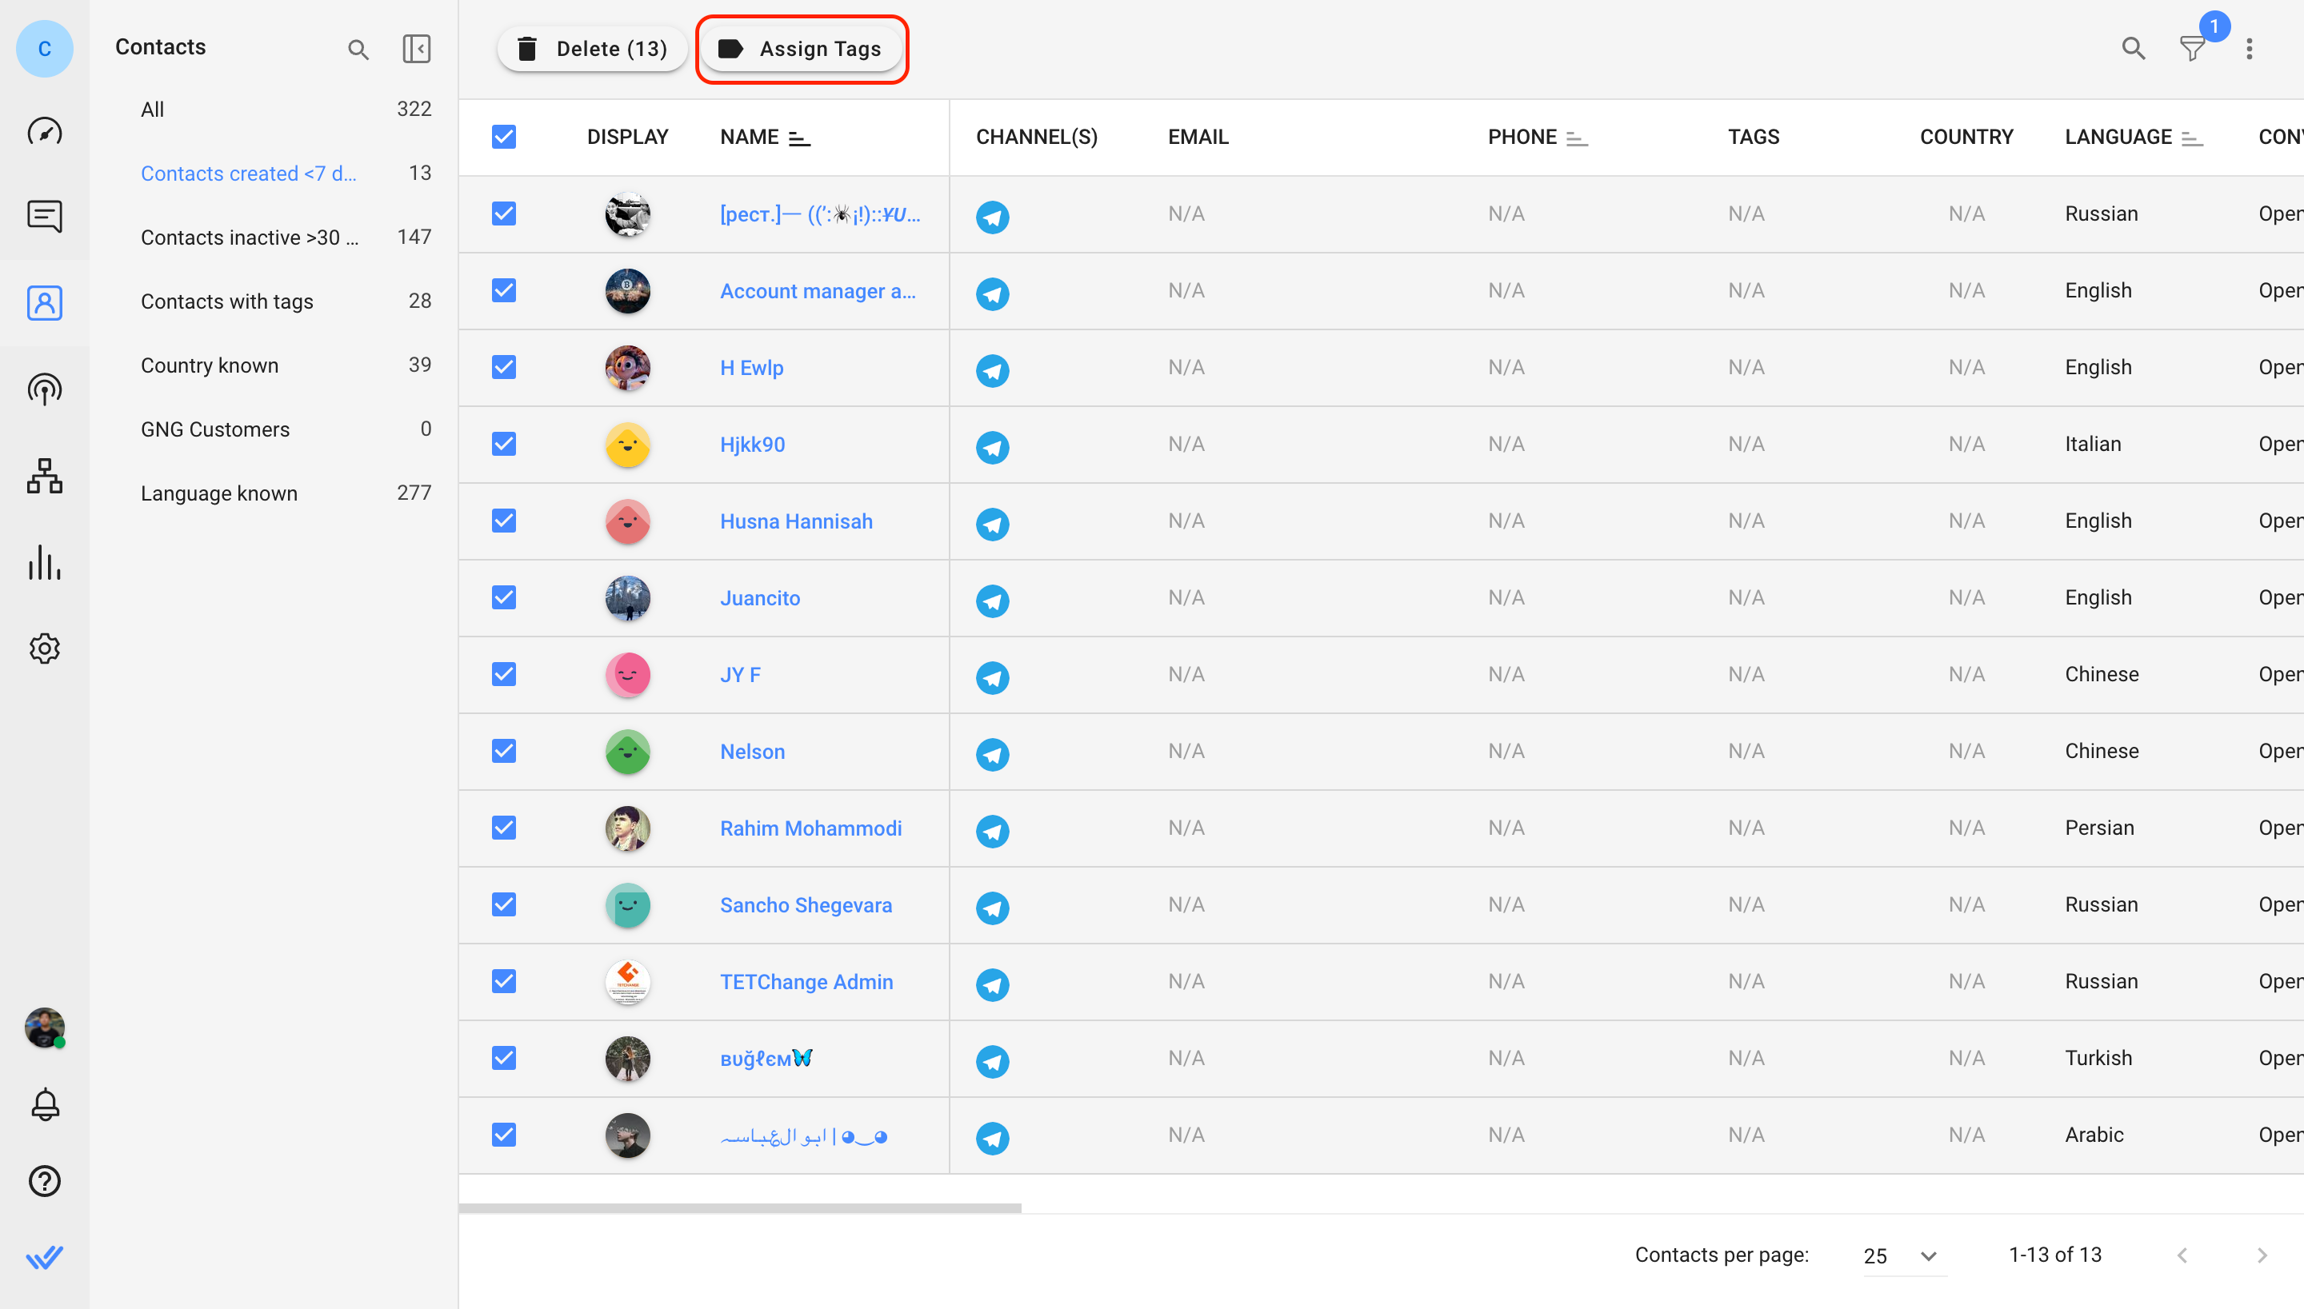This screenshot has height=1309, width=2304.
Task: Click the Assign Tags button
Action: pos(802,49)
